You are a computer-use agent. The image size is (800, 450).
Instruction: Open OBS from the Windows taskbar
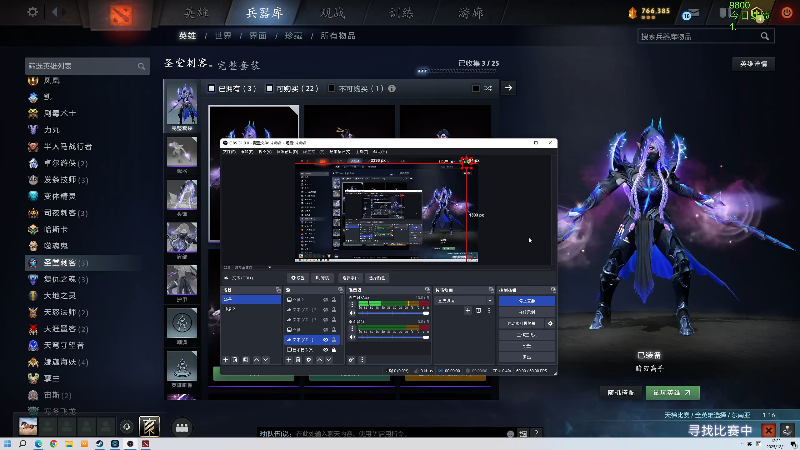(130, 444)
